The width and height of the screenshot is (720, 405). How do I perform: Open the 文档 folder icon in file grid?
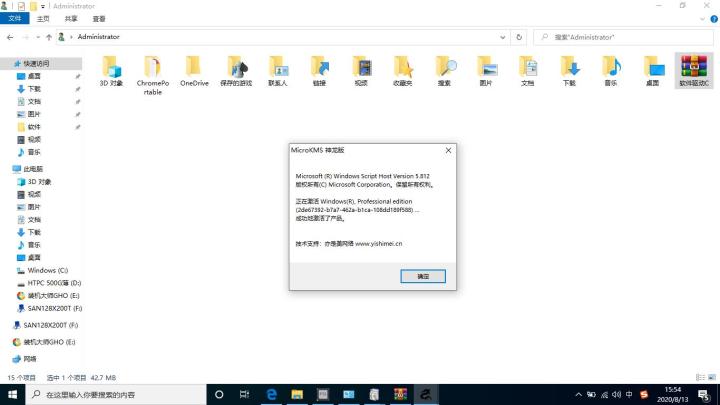528,67
